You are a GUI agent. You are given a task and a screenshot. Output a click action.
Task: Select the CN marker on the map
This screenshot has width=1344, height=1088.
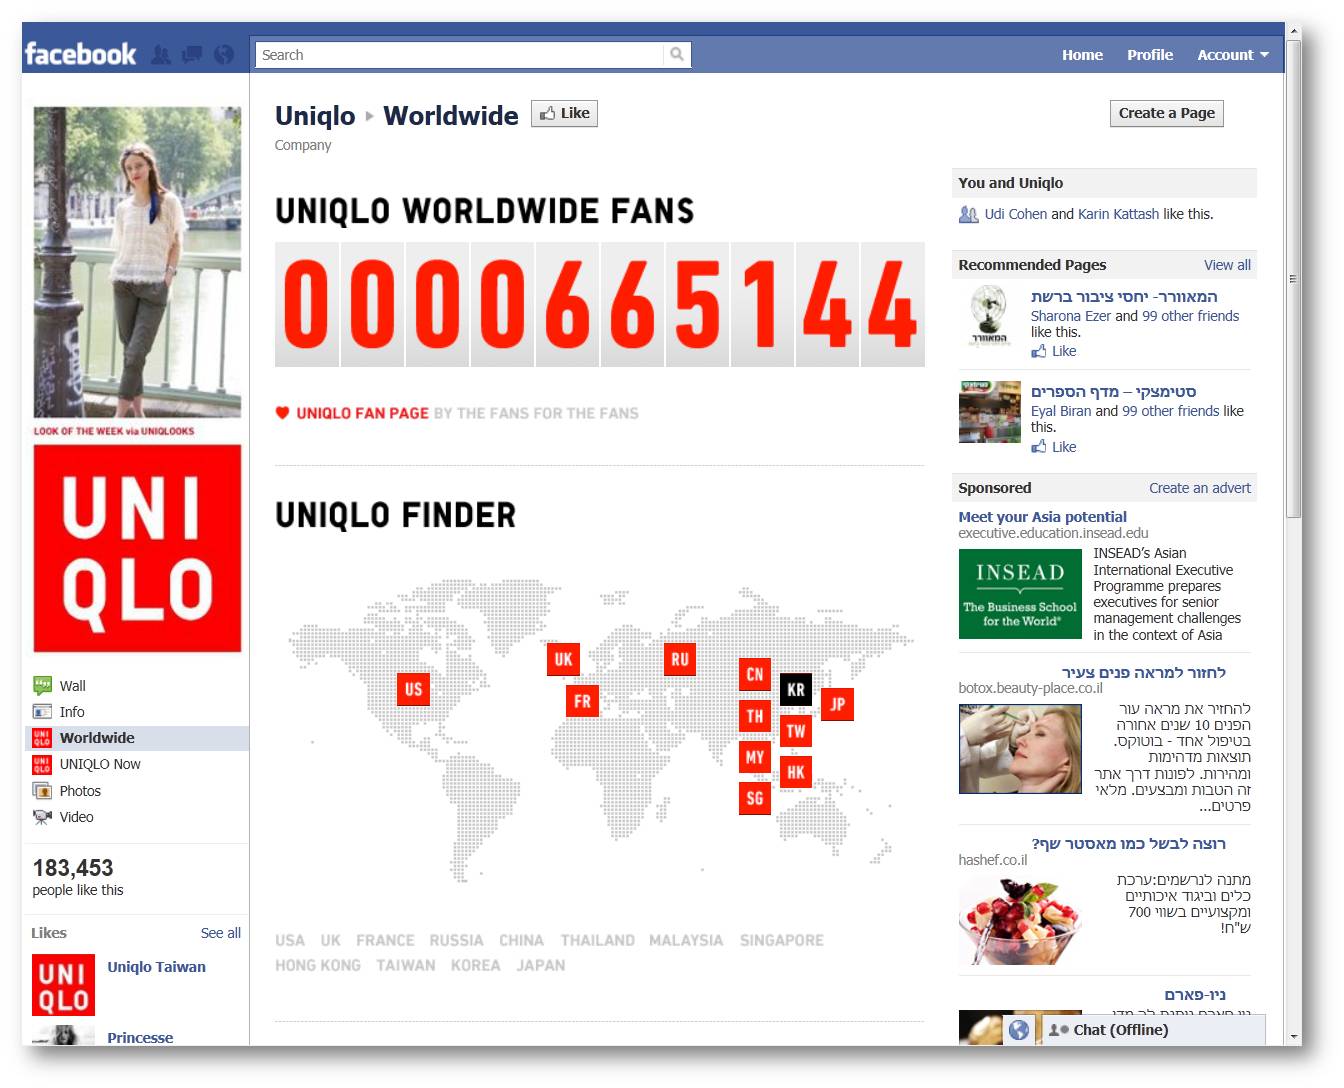[x=755, y=675]
